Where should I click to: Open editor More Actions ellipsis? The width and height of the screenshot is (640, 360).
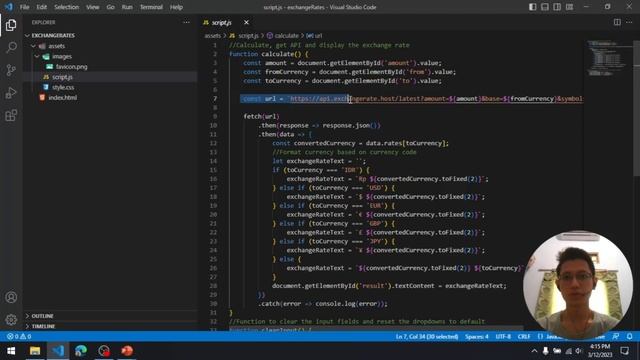629,22
